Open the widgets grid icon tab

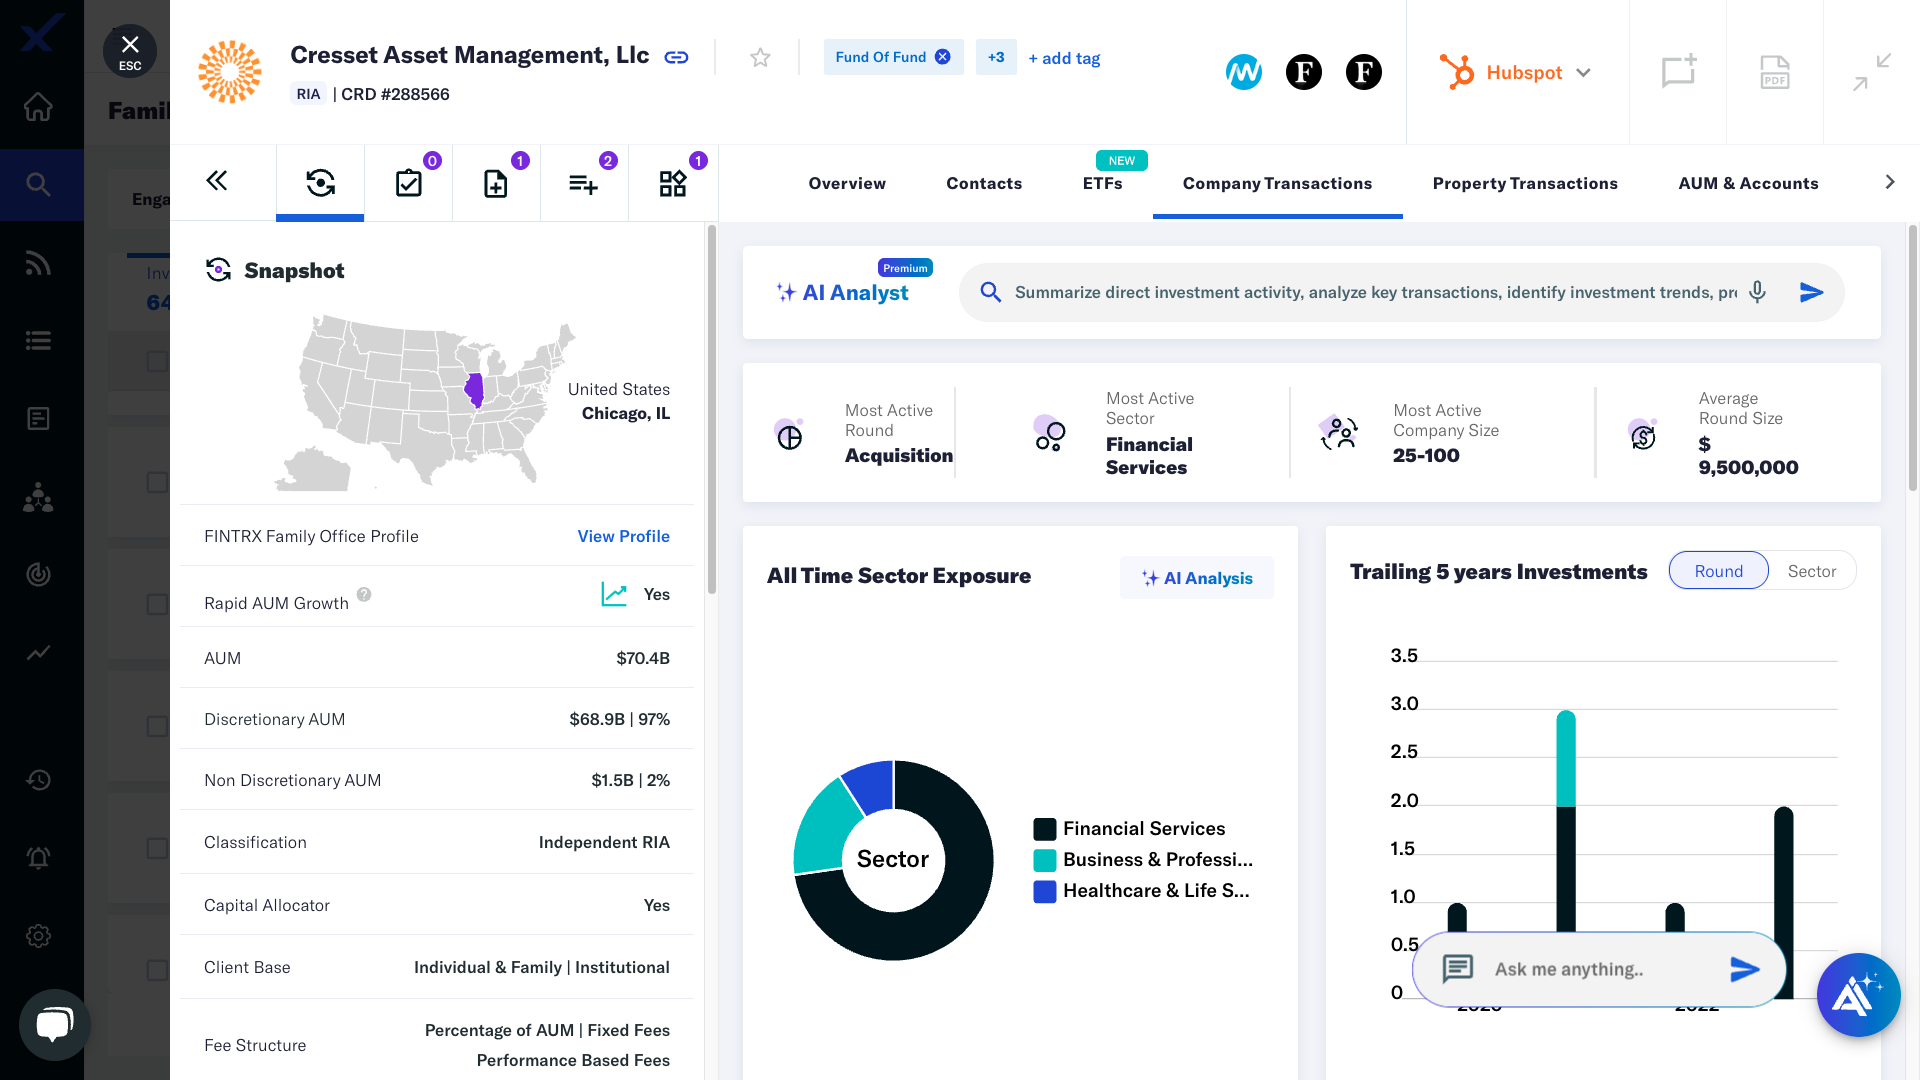673,183
